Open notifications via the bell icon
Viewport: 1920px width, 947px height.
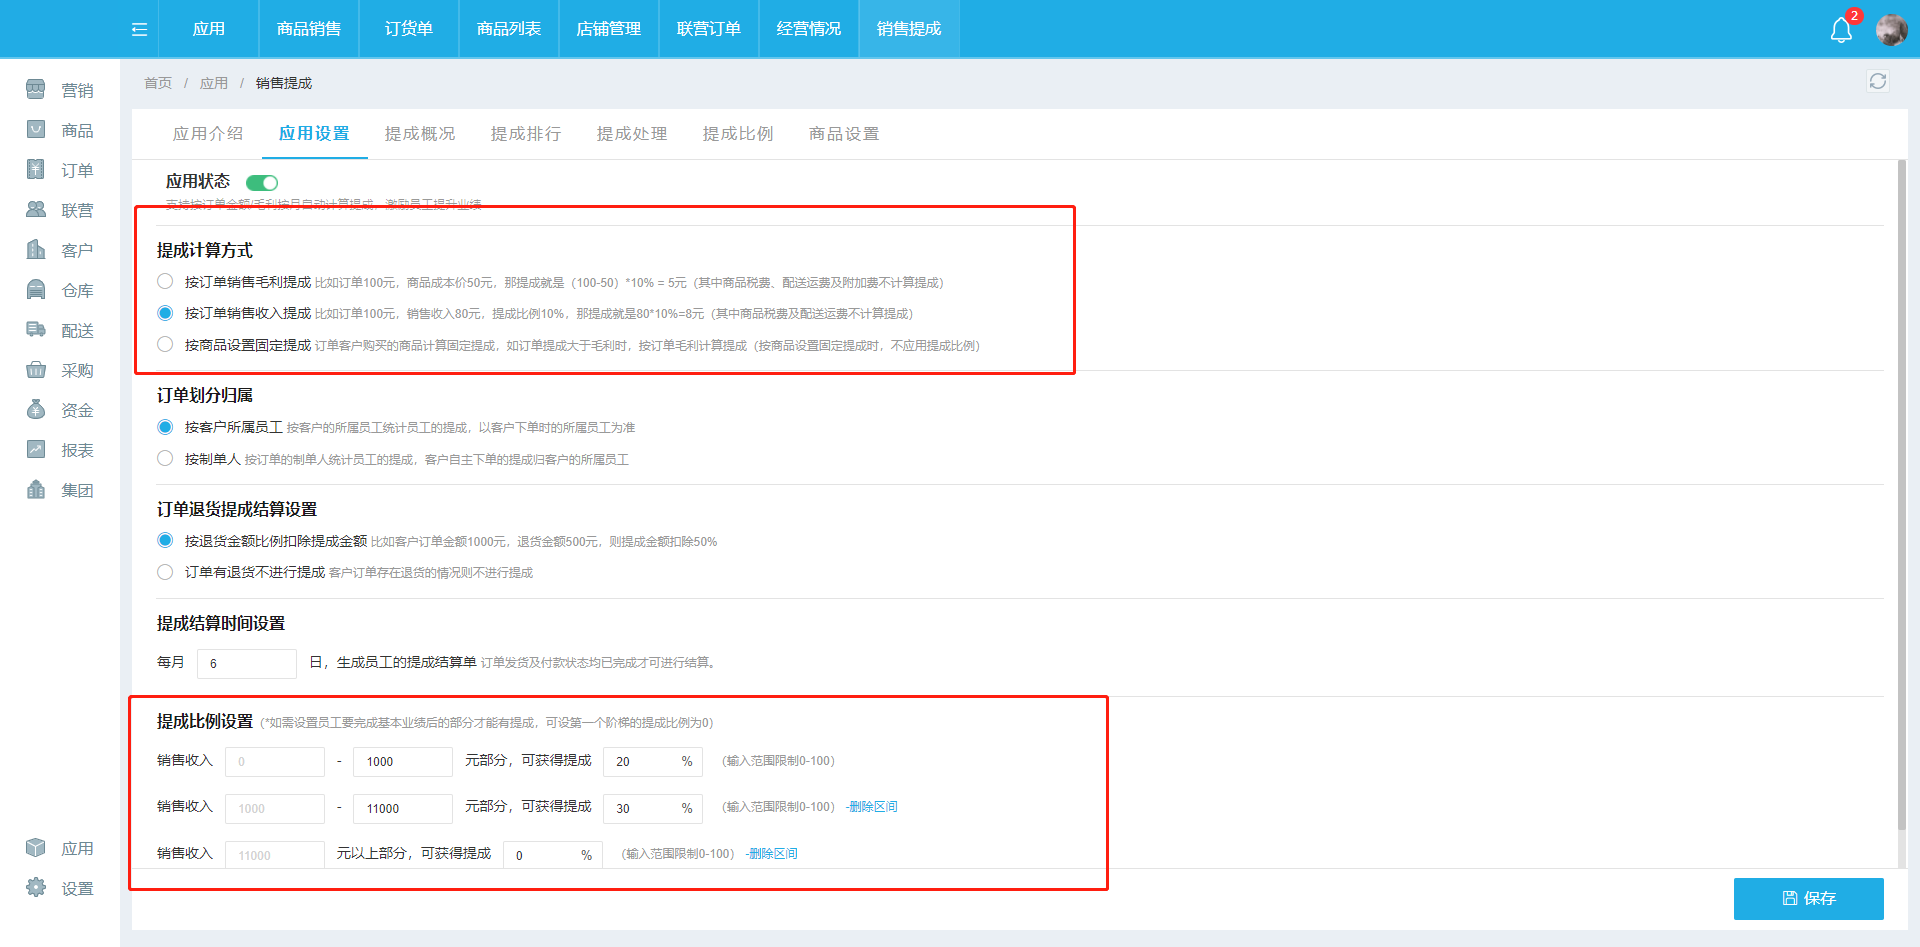pyautogui.click(x=1841, y=30)
